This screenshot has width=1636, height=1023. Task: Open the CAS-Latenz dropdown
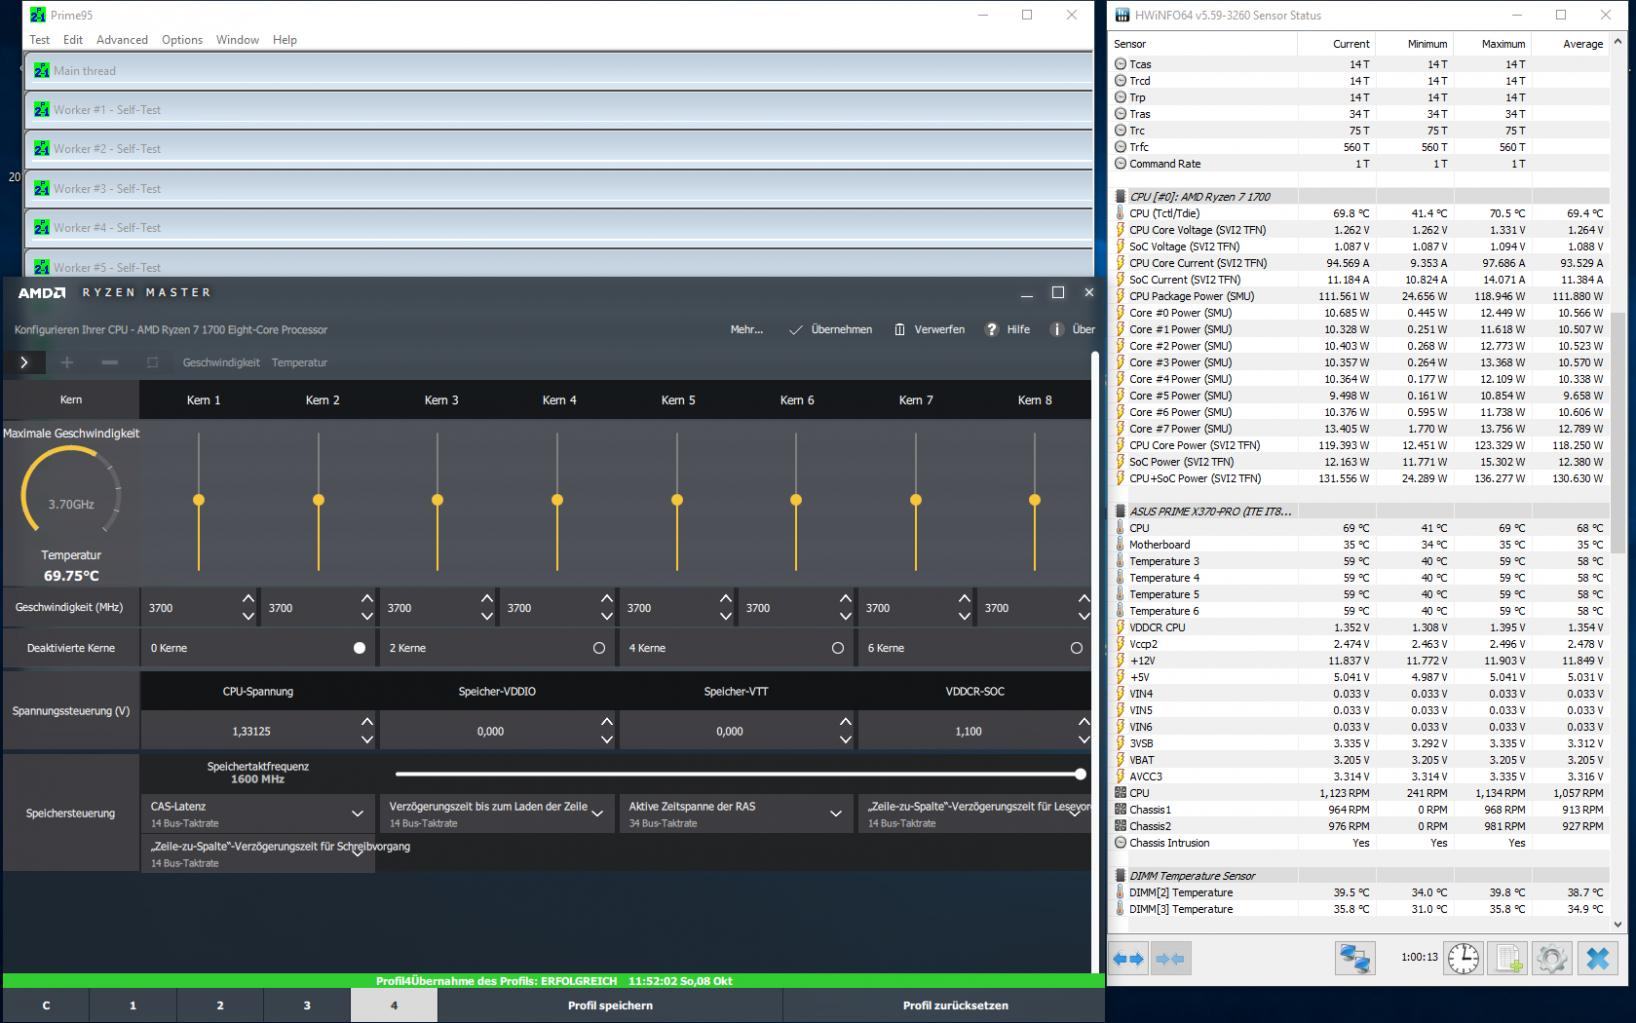[258, 813]
